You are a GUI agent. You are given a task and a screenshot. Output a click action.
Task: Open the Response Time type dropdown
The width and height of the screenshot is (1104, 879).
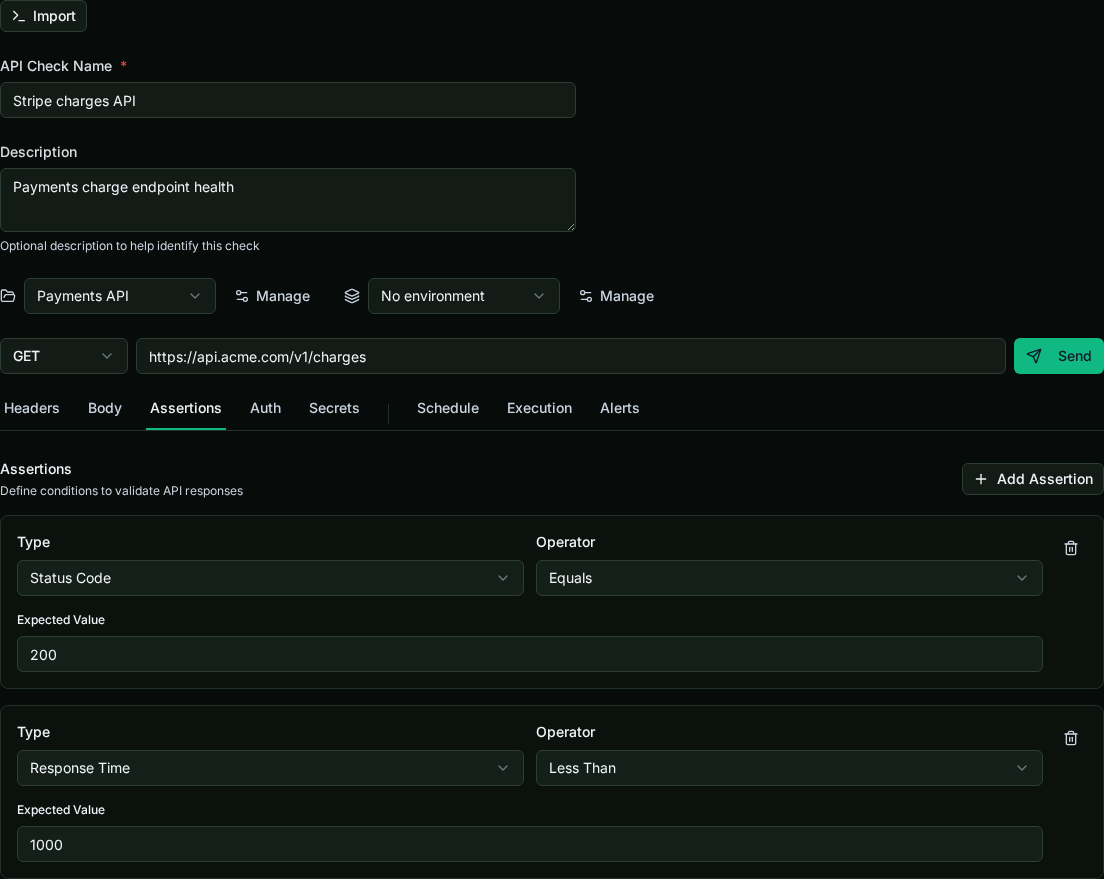[270, 768]
